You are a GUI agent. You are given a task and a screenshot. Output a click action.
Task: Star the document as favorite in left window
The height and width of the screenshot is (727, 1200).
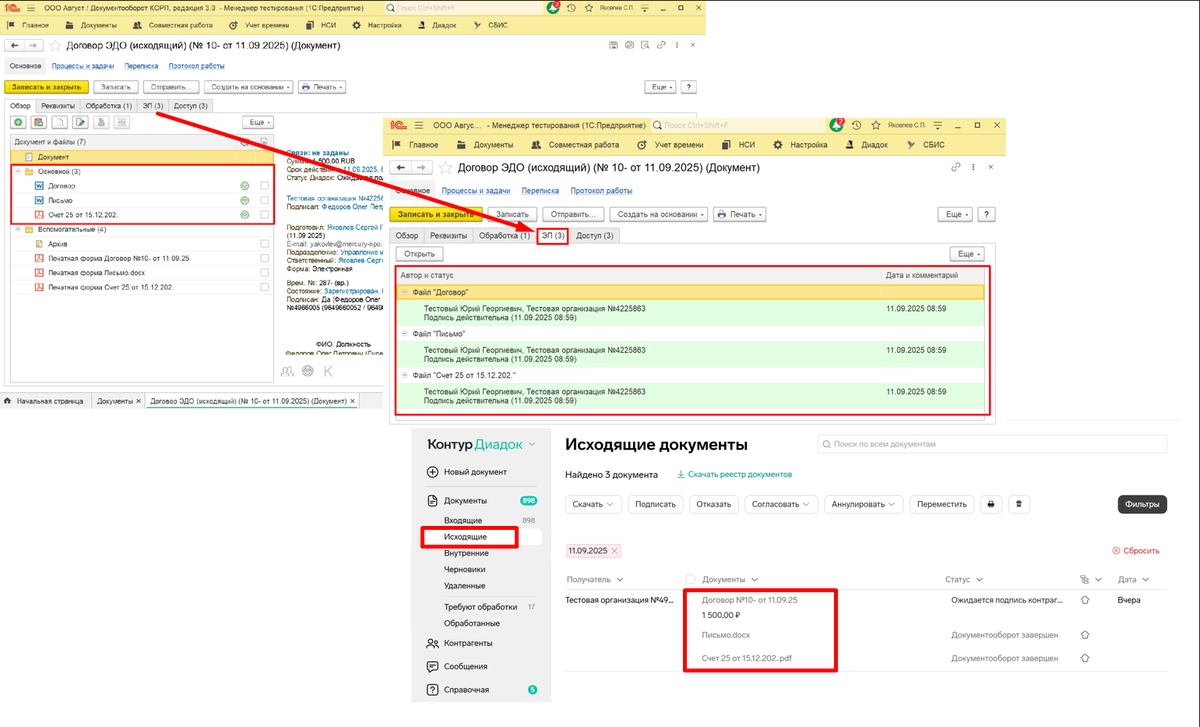point(55,46)
